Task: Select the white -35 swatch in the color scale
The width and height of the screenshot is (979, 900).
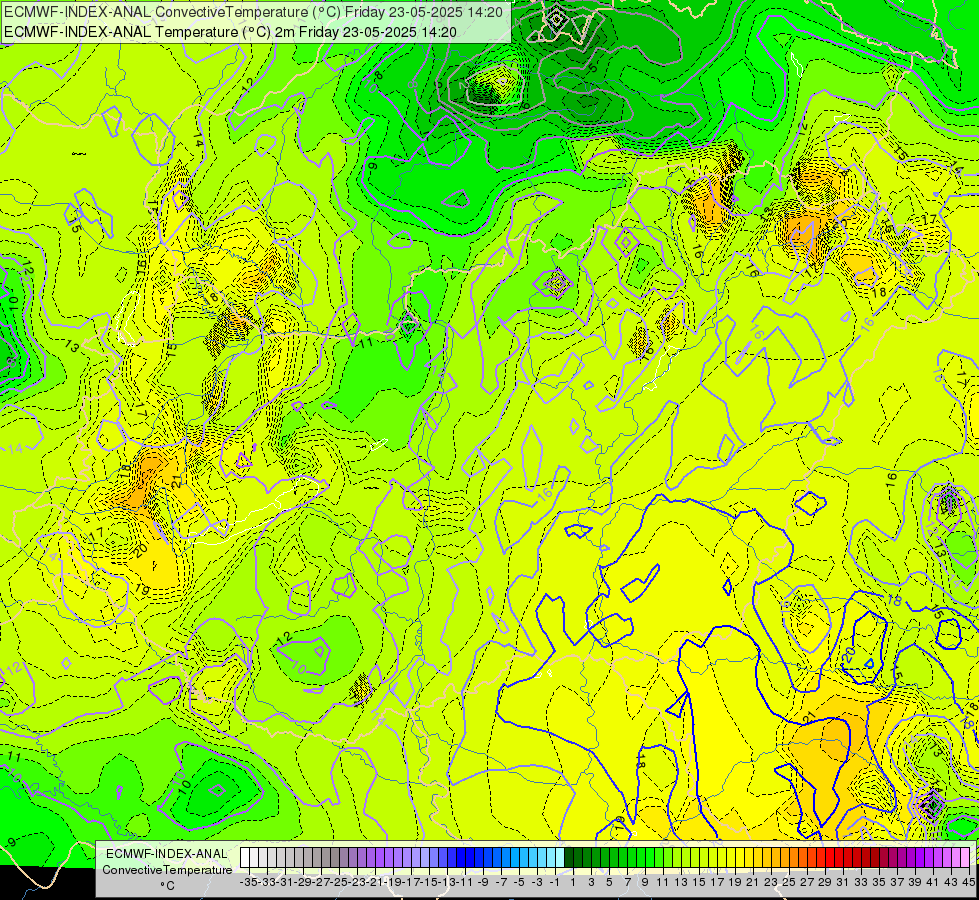Action: click(x=245, y=858)
